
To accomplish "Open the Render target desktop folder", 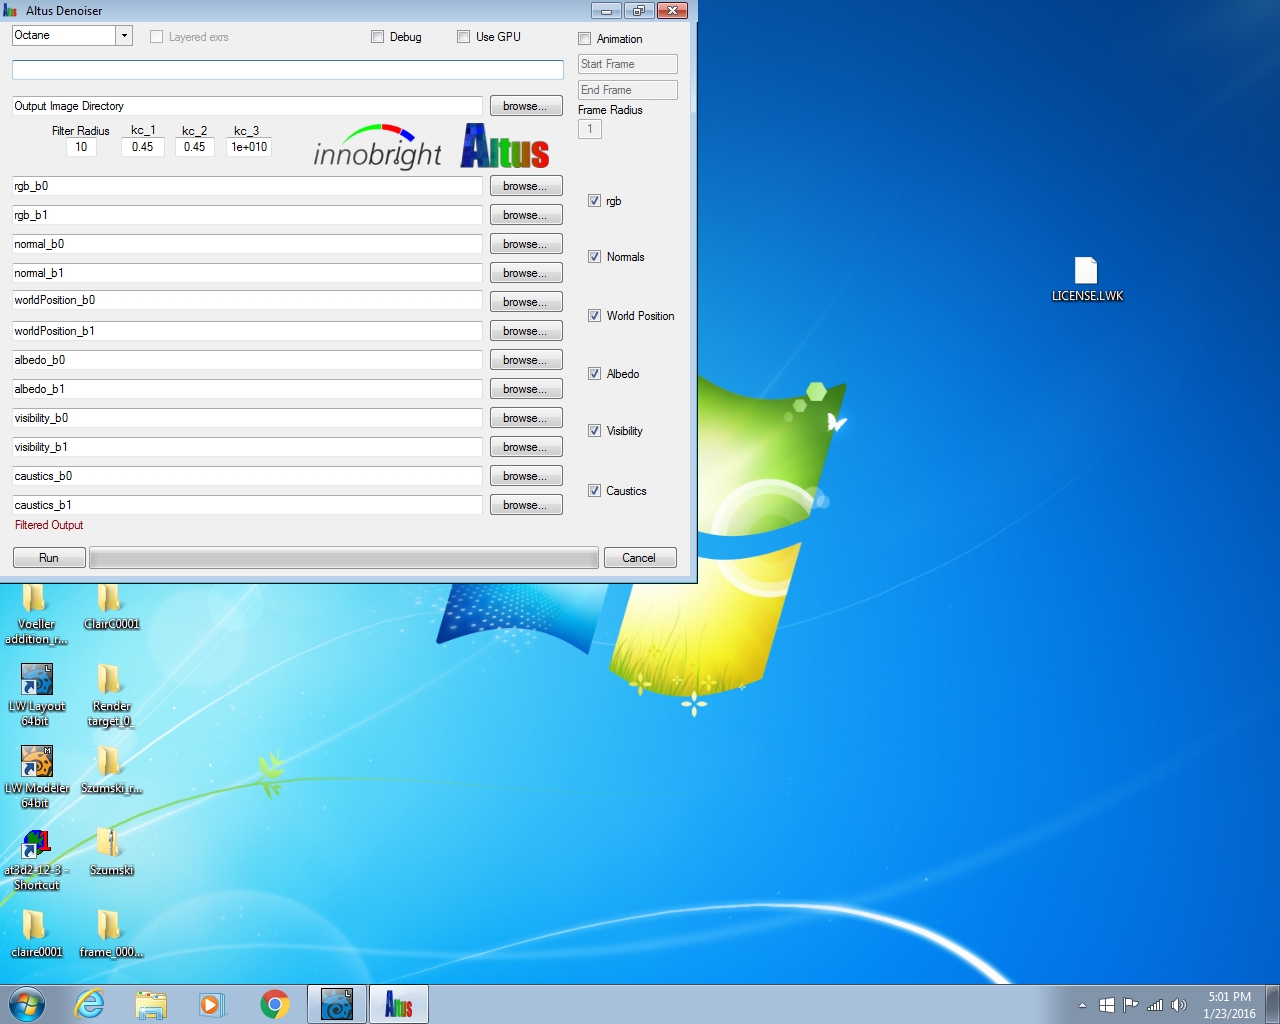I will (111, 694).
